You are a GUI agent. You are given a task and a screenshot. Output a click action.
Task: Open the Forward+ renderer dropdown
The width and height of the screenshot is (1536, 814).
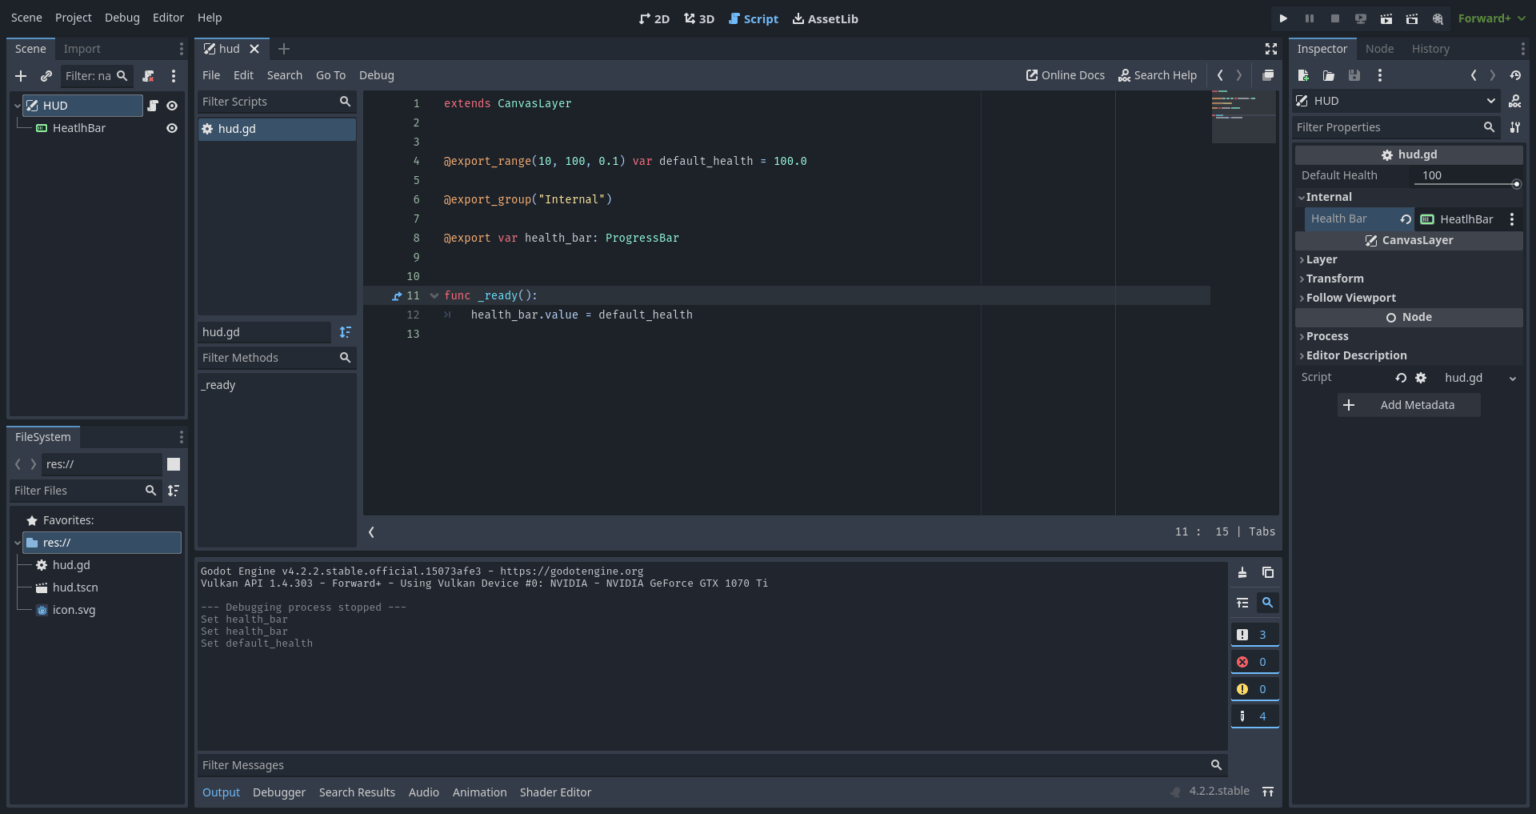pyautogui.click(x=1491, y=19)
